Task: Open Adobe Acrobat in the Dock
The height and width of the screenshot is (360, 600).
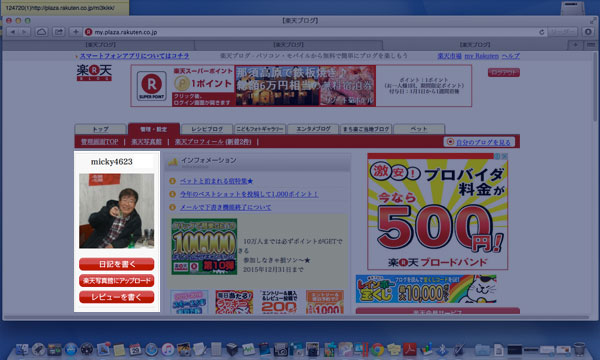Action: (410, 349)
